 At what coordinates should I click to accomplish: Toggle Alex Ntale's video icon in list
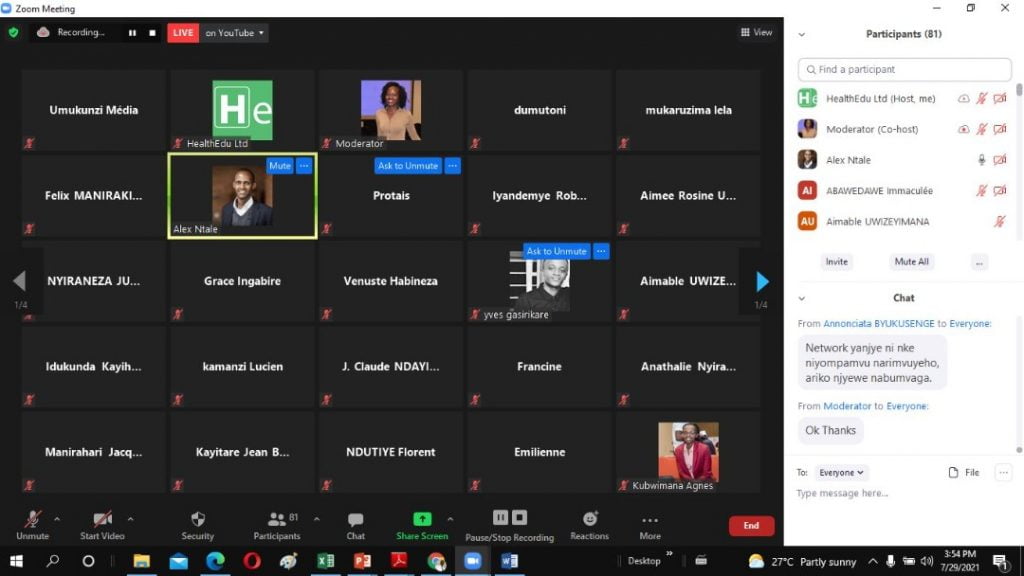tap(1000, 160)
